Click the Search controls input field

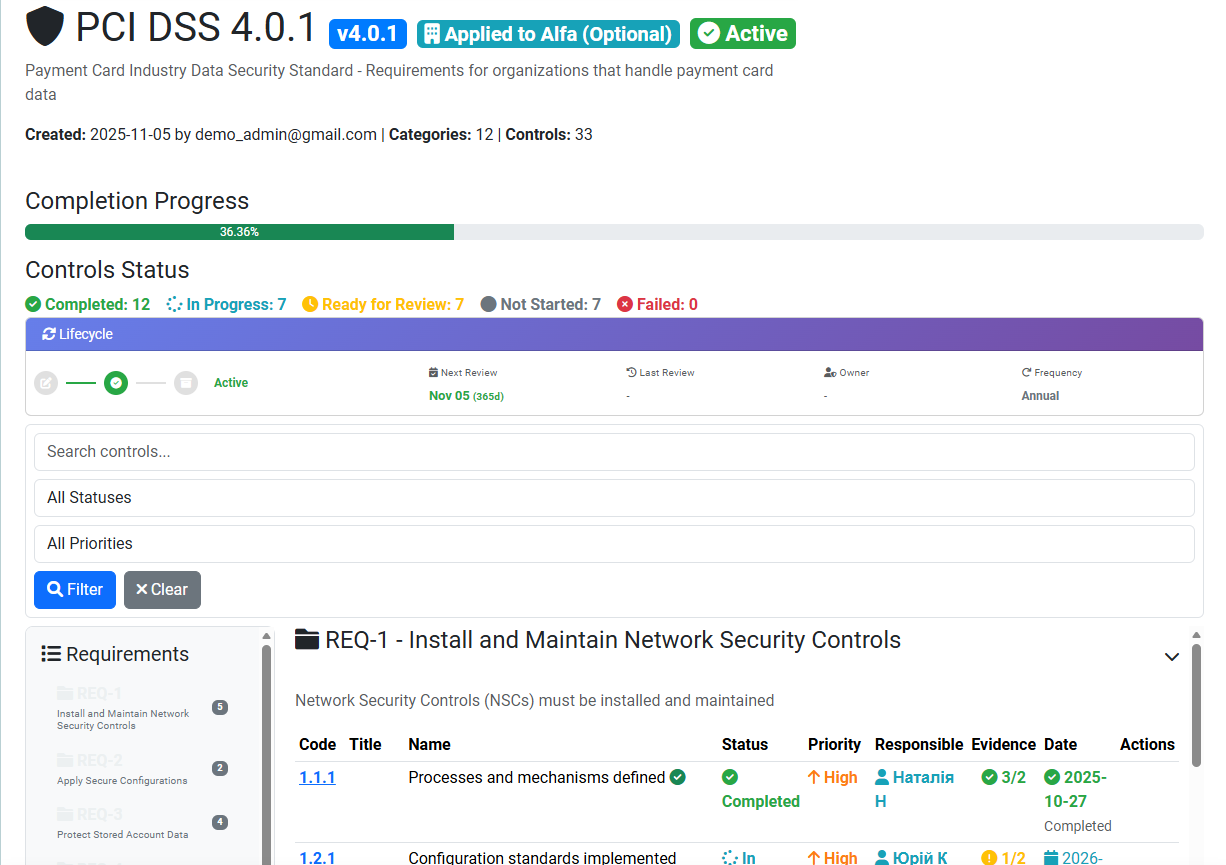pos(614,452)
